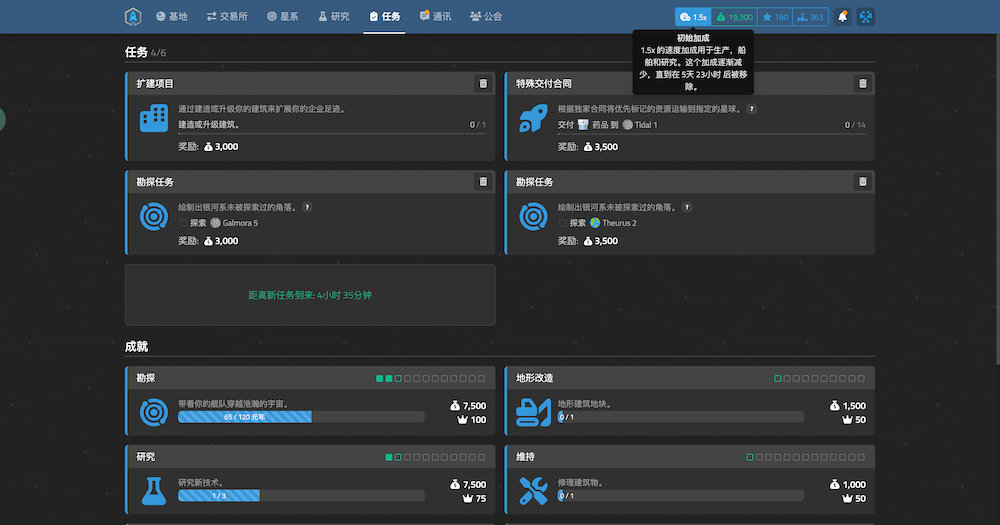Tick the 探索 Theurus 2 checkbox
1000x525 pixels.
562,223
